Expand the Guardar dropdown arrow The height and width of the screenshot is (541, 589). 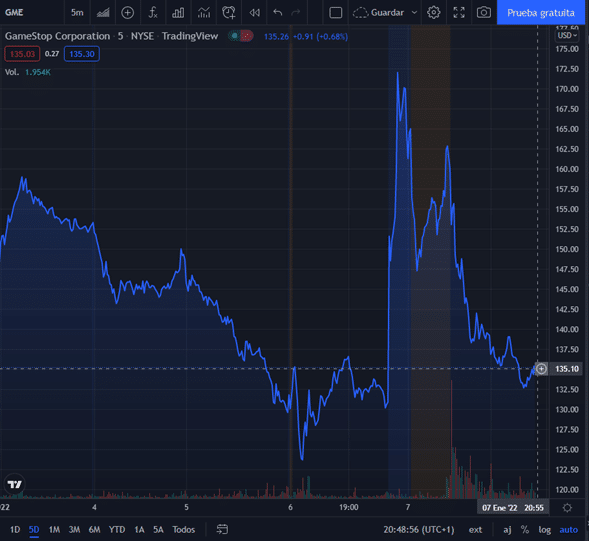click(414, 12)
